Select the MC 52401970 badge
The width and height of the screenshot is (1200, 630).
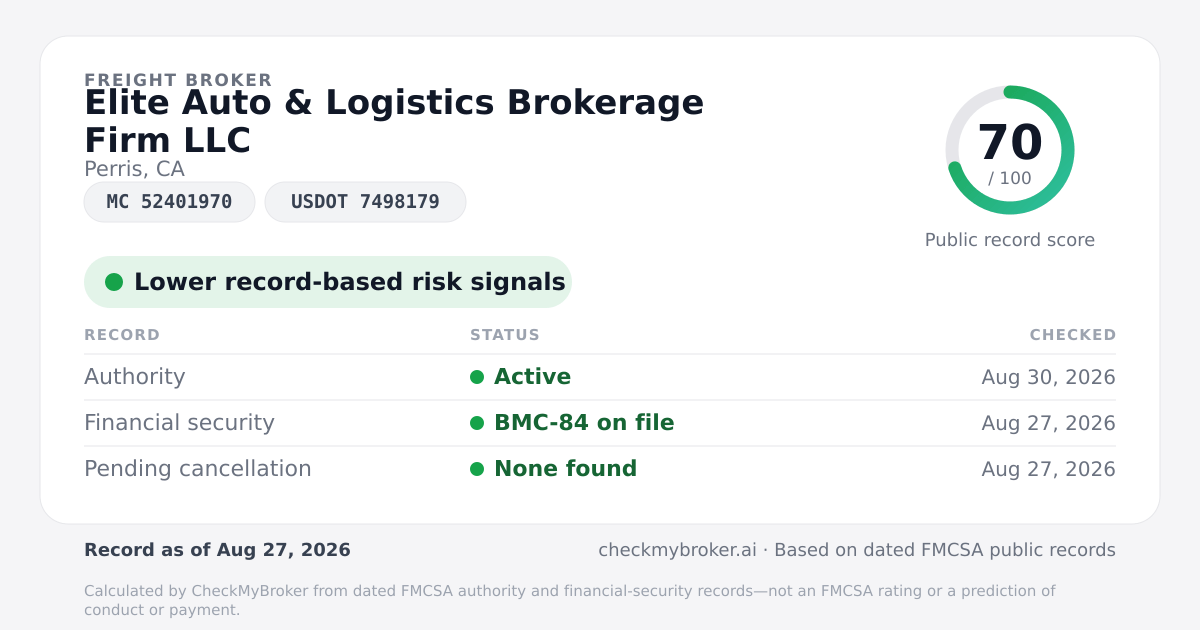click(x=169, y=202)
